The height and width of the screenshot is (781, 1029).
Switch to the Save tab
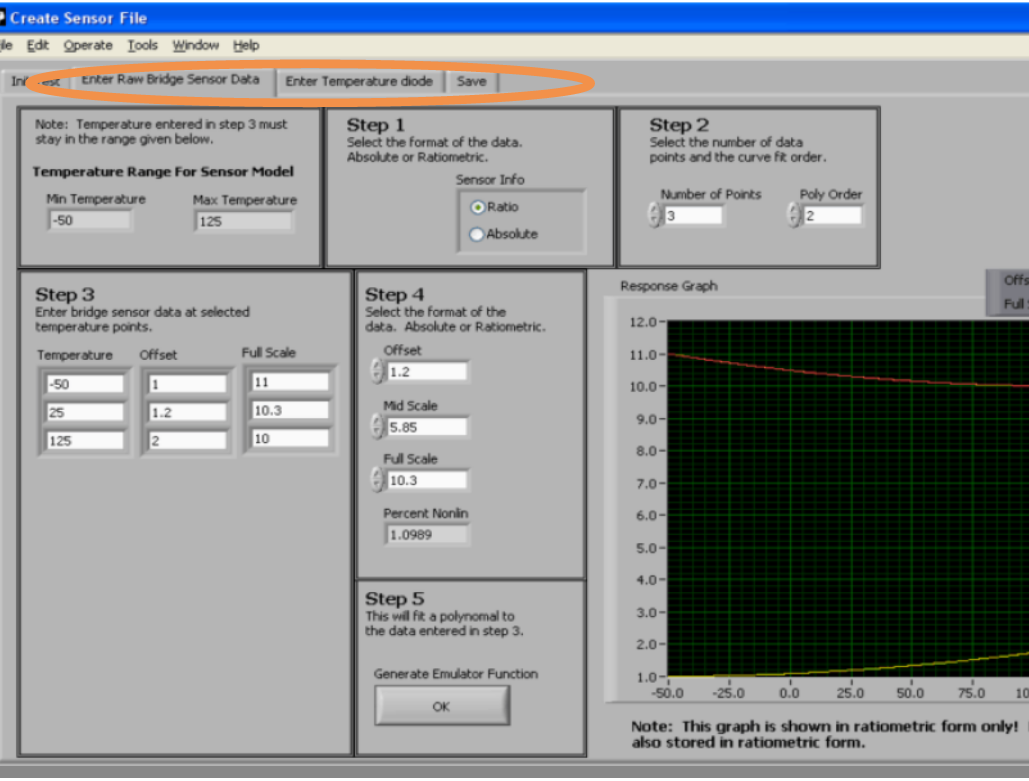(471, 81)
